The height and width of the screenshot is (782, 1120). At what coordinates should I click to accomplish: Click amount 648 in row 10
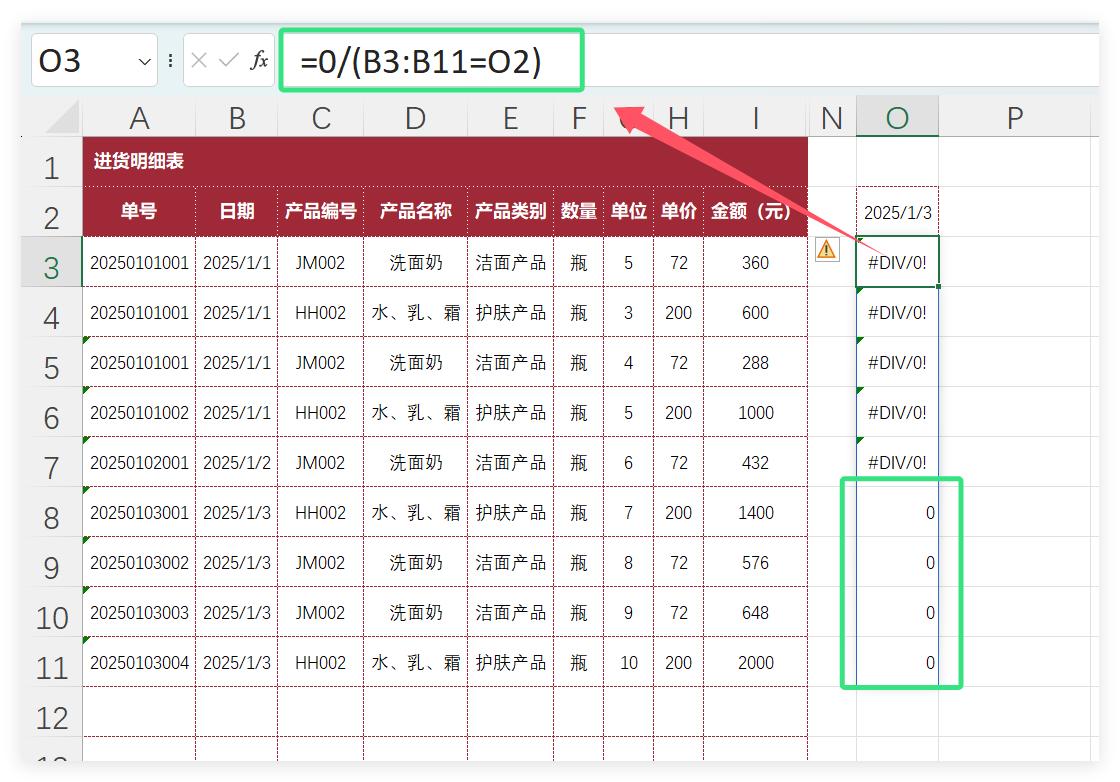[756, 612]
